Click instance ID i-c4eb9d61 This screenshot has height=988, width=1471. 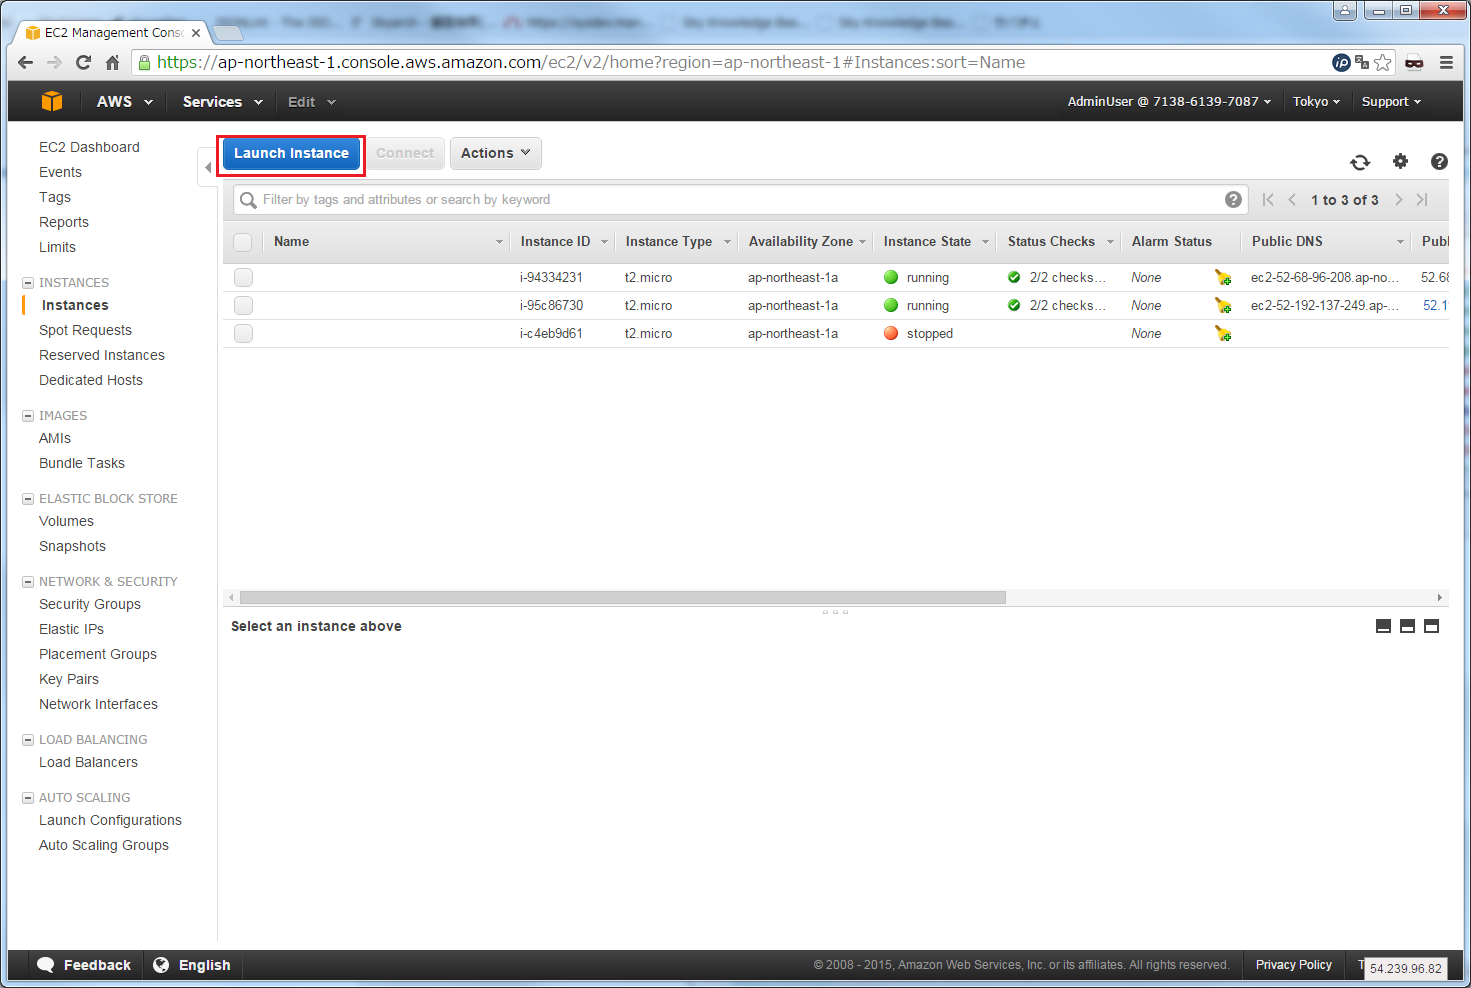[551, 333]
